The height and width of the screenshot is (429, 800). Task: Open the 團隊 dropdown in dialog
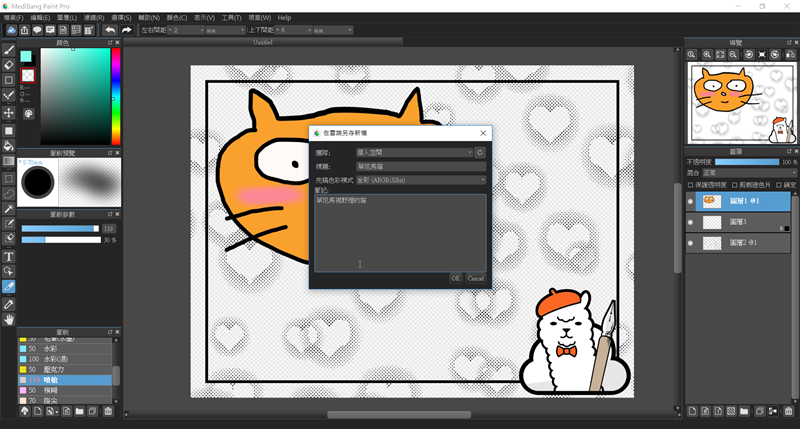tap(414, 153)
